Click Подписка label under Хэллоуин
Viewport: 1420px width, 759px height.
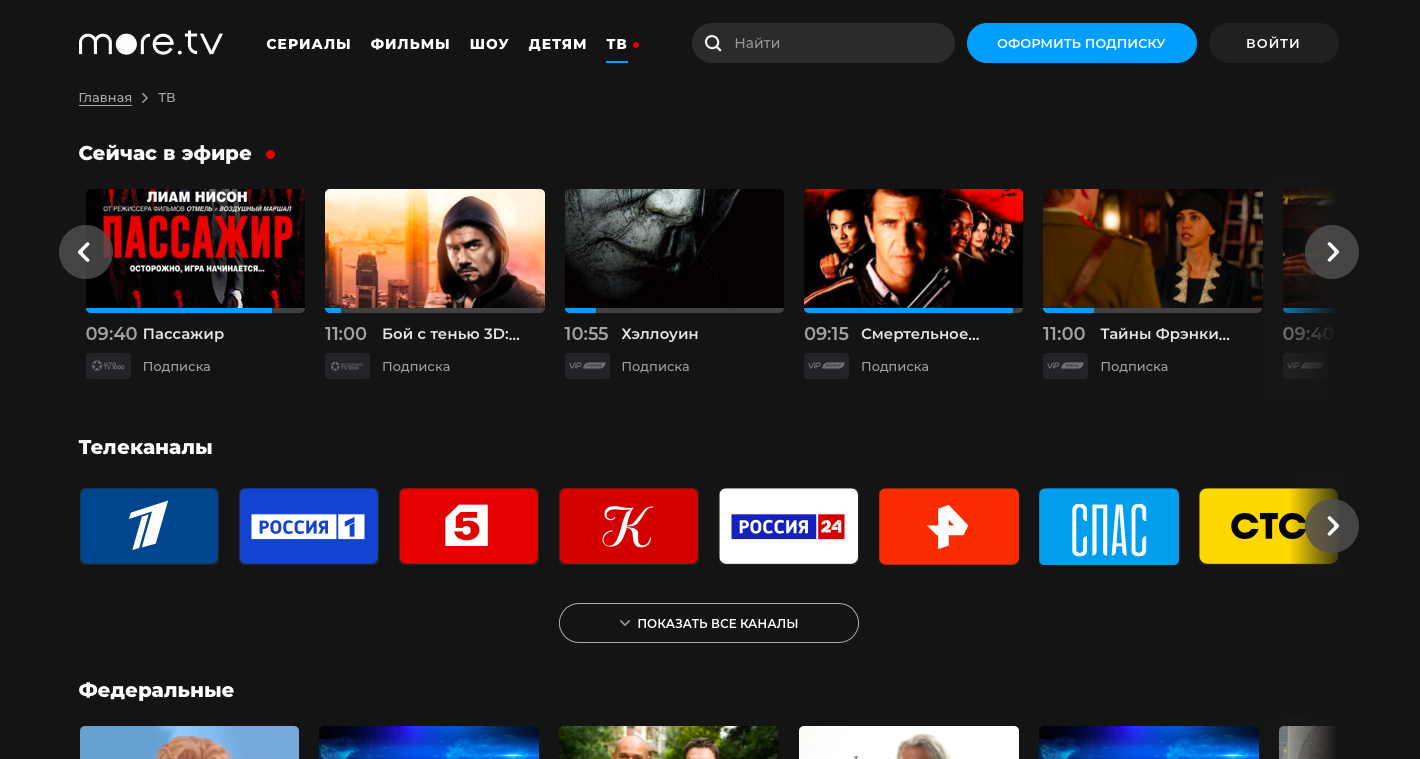coord(655,367)
